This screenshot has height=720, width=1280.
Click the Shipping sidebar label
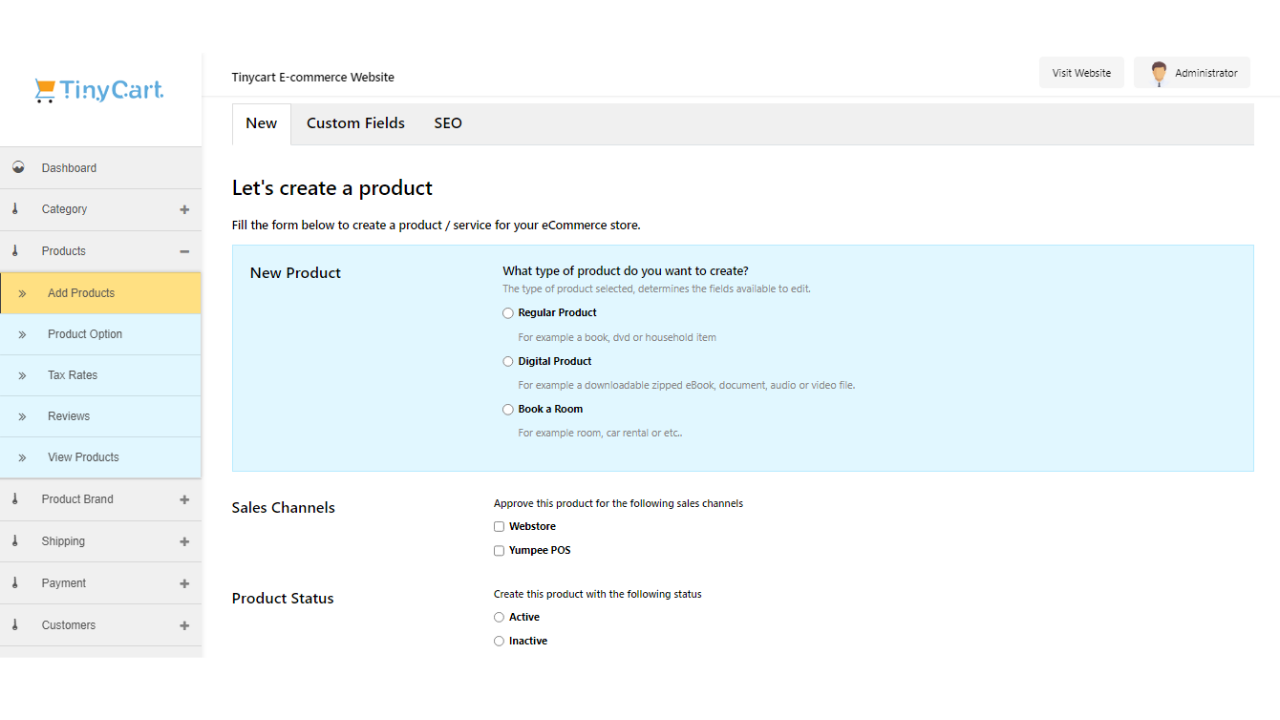click(63, 541)
